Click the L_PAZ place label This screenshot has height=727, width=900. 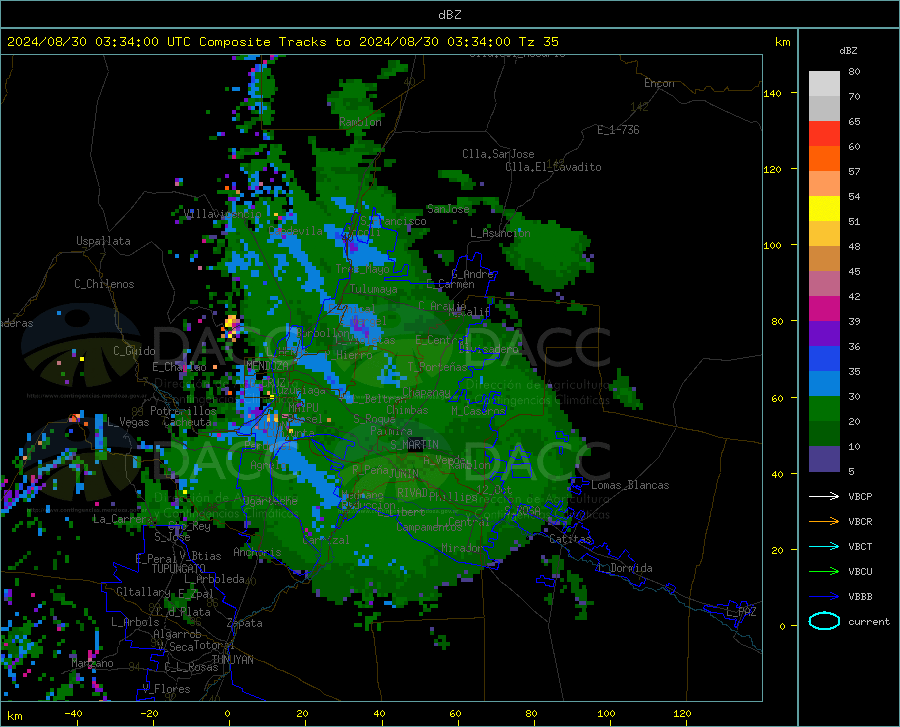tap(741, 612)
